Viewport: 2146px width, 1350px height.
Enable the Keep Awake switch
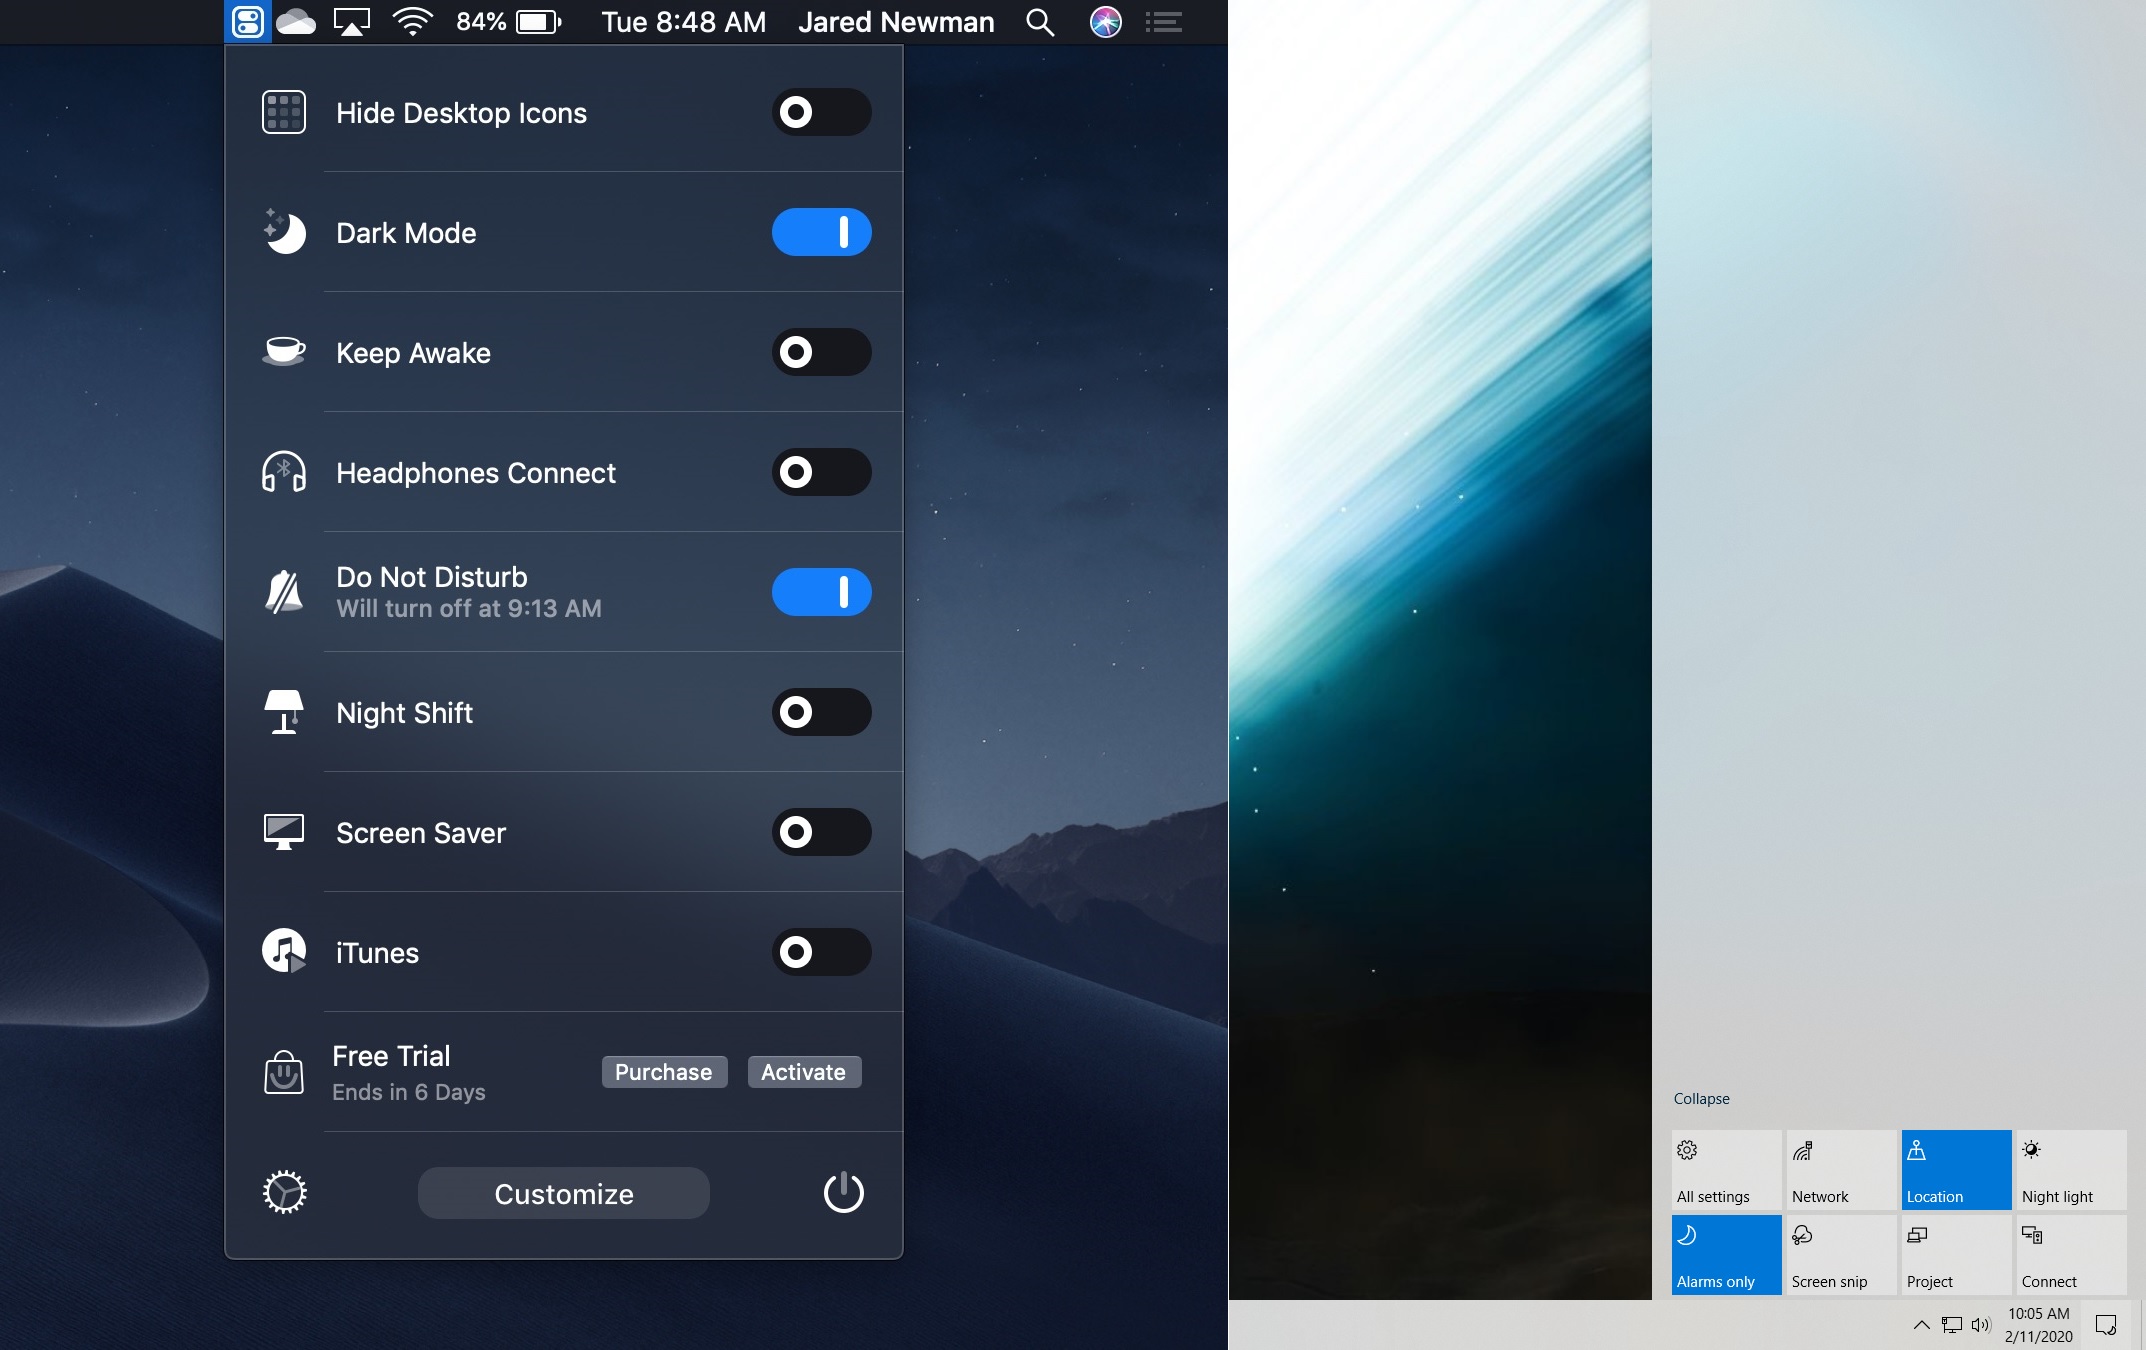[821, 352]
